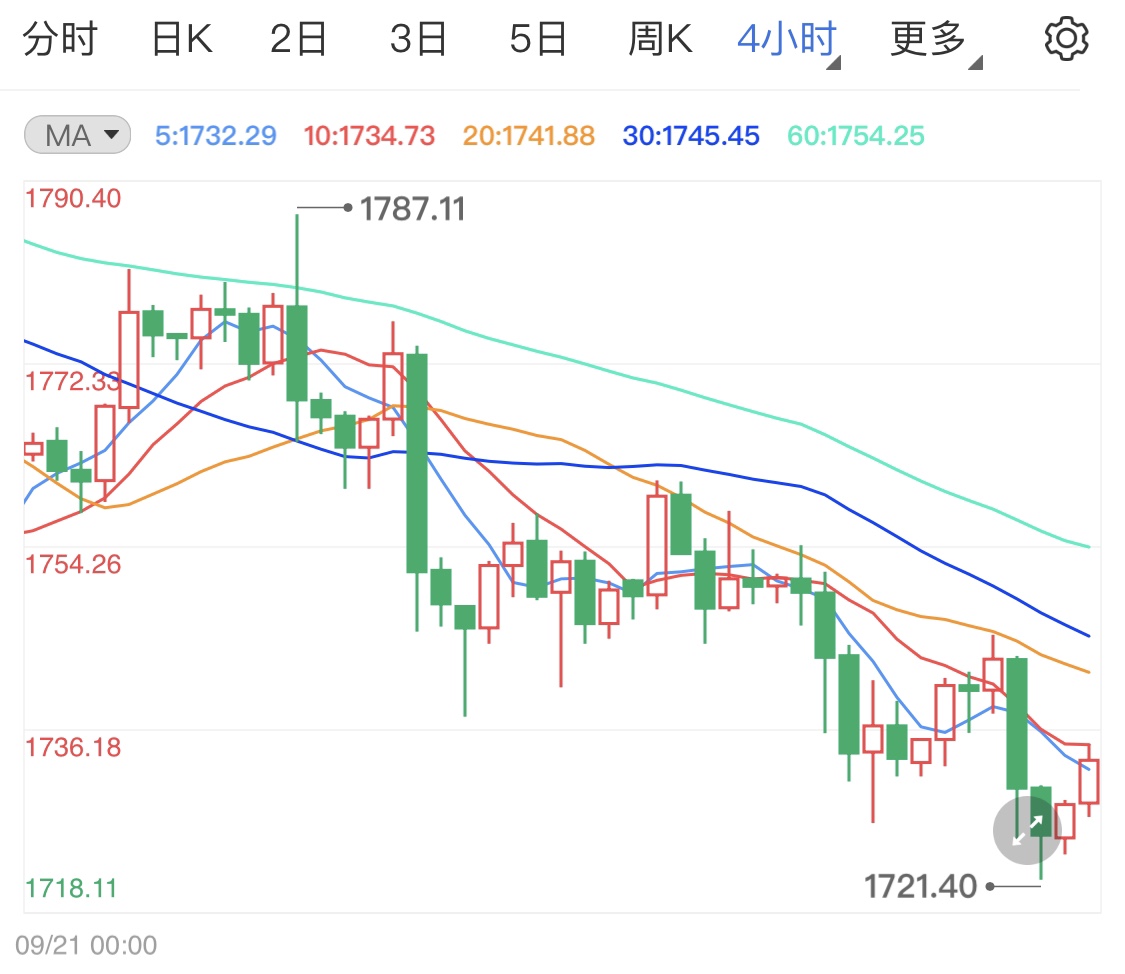Screen dimensions: 1125x974
Task: Open the 5日 five-day chart
Action: point(539,38)
